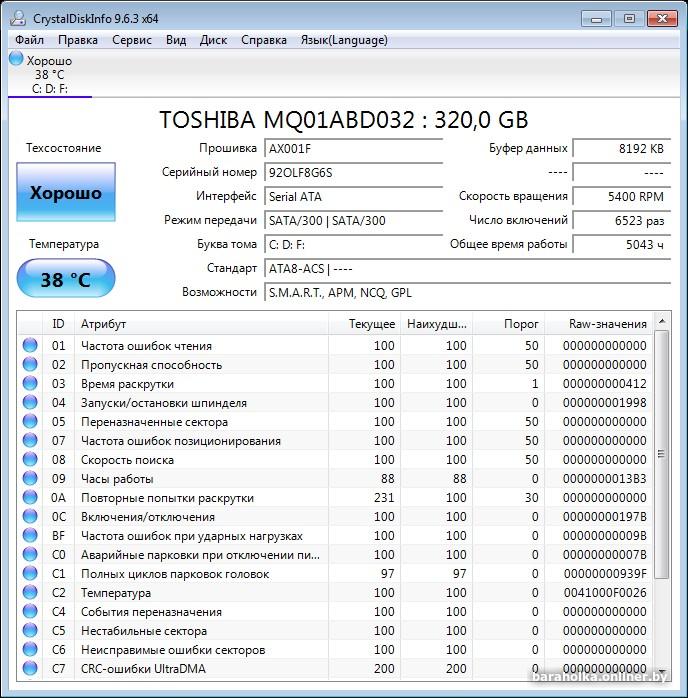Image resolution: width=688 pixels, height=698 pixels.
Task: Click the CrystalDiskInfo app icon in title bar
Action: (x=18, y=18)
